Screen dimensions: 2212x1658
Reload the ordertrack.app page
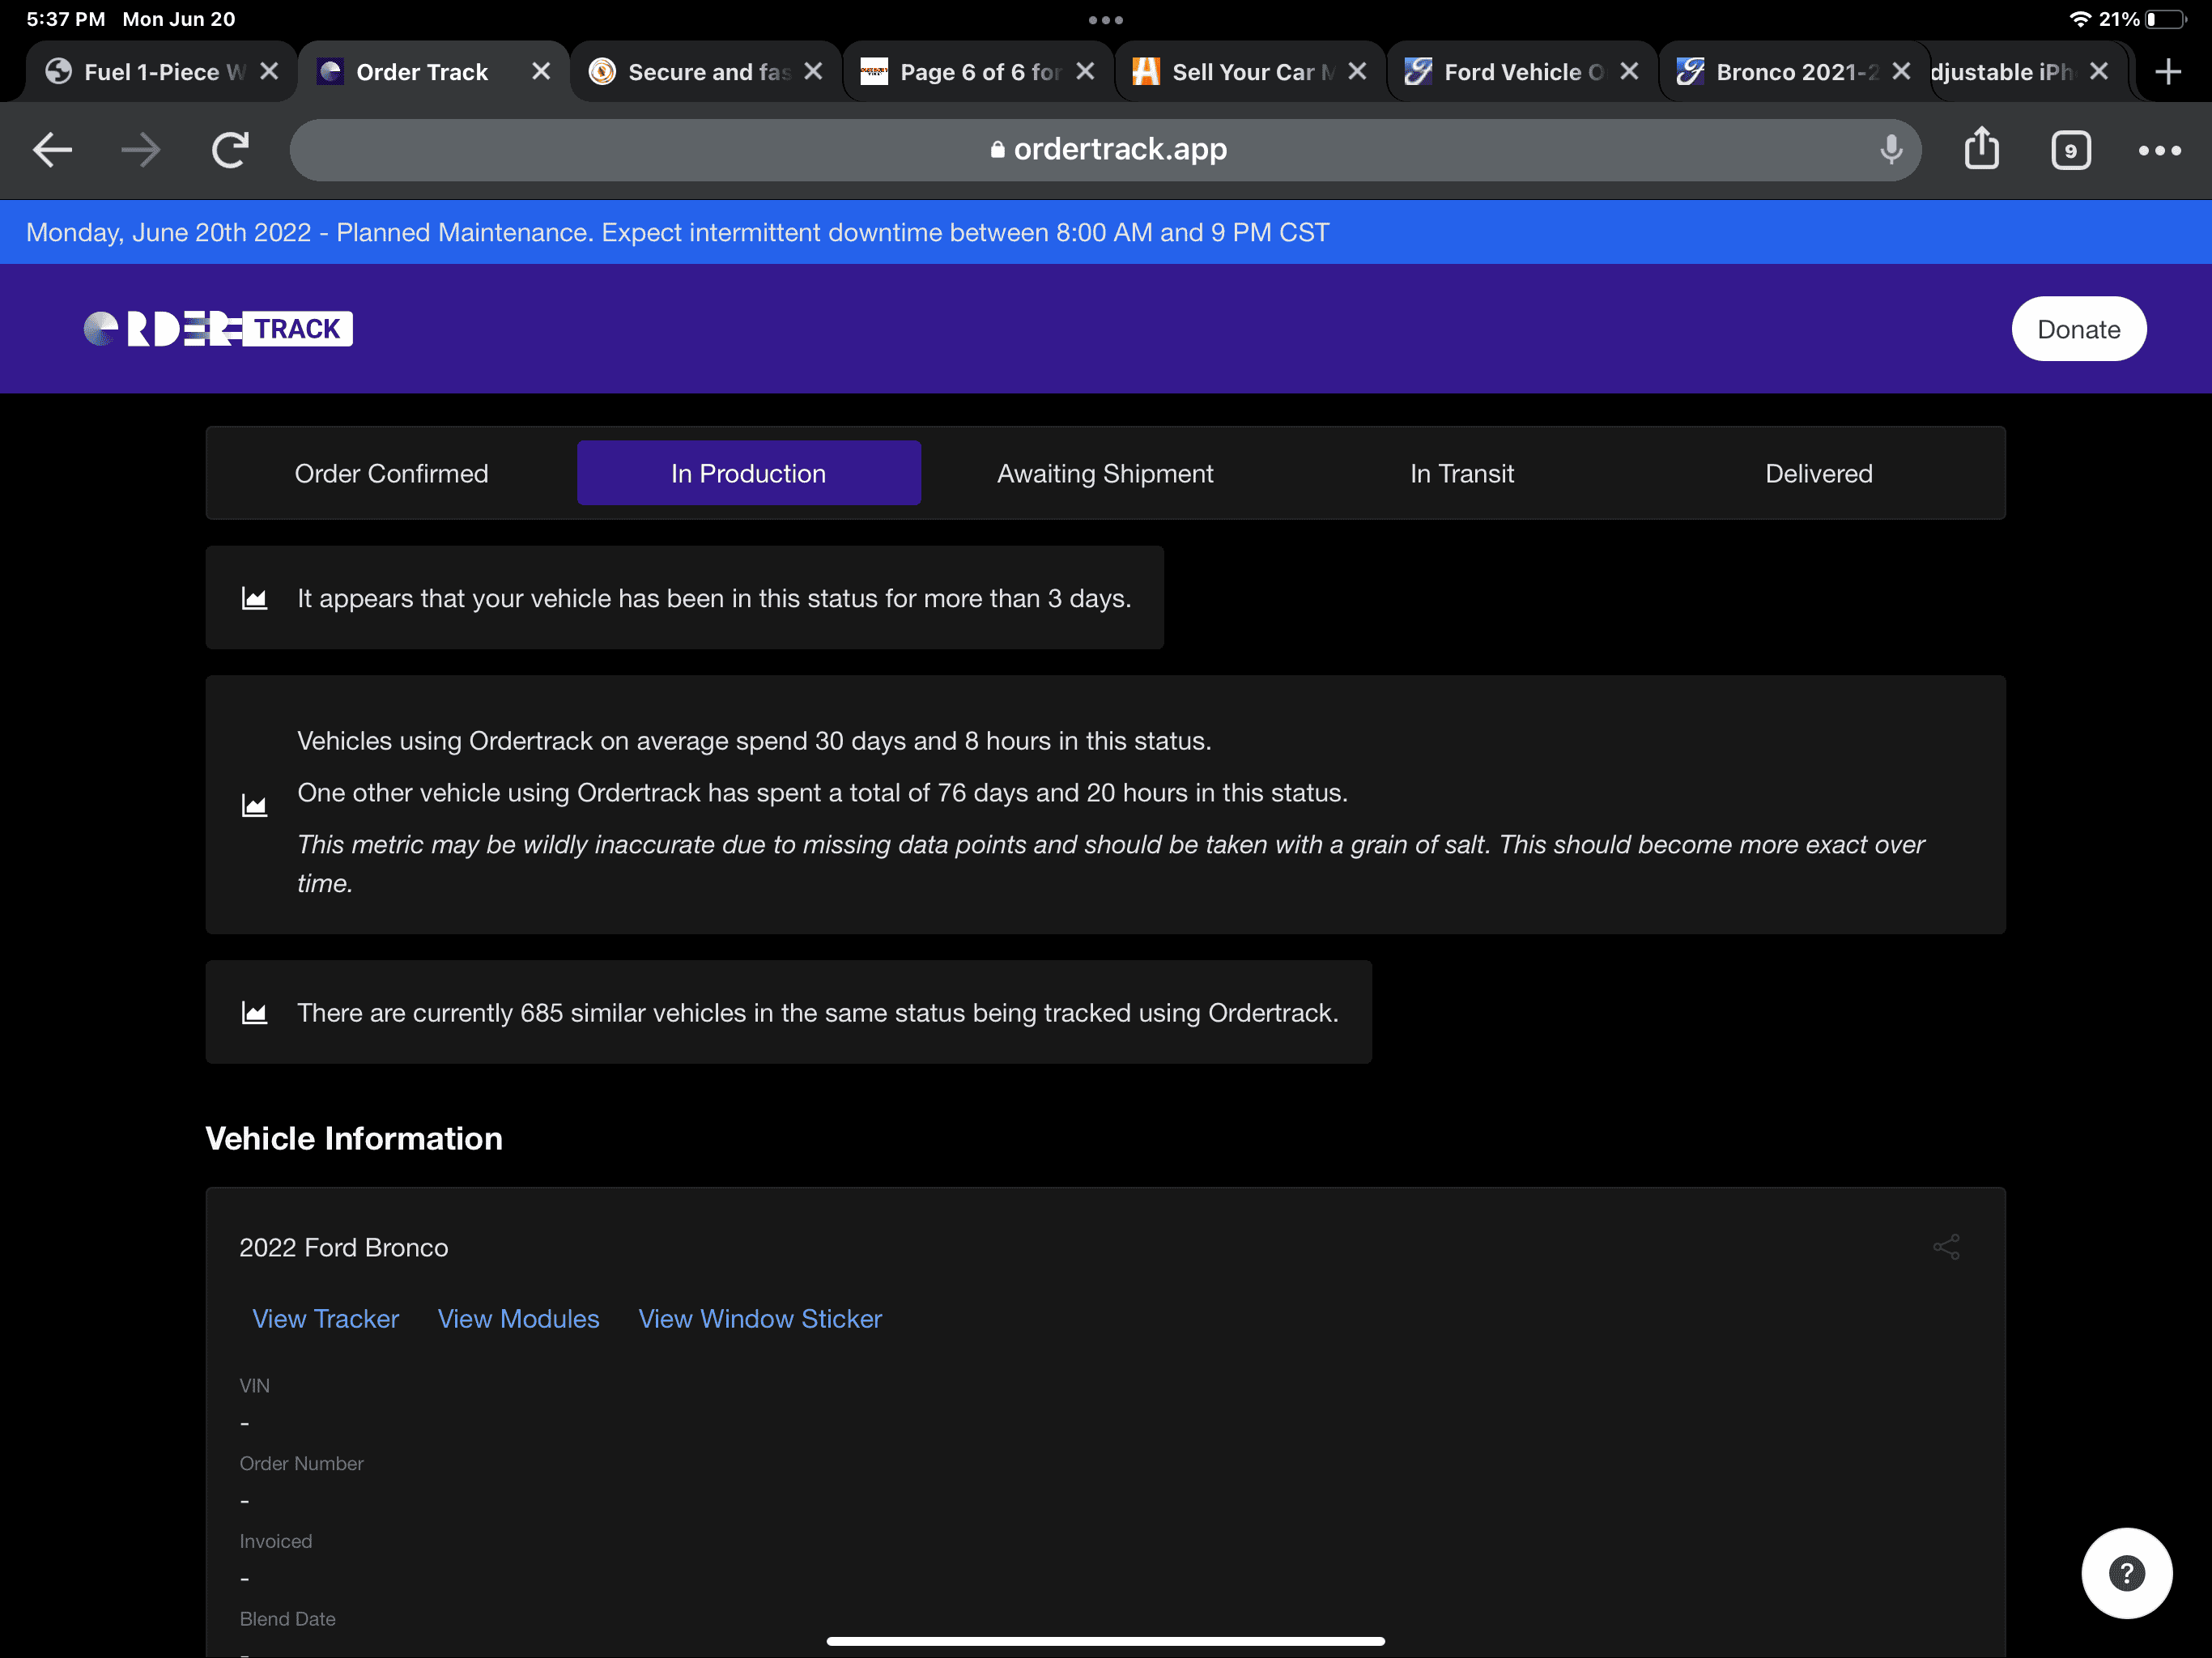tap(230, 150)
